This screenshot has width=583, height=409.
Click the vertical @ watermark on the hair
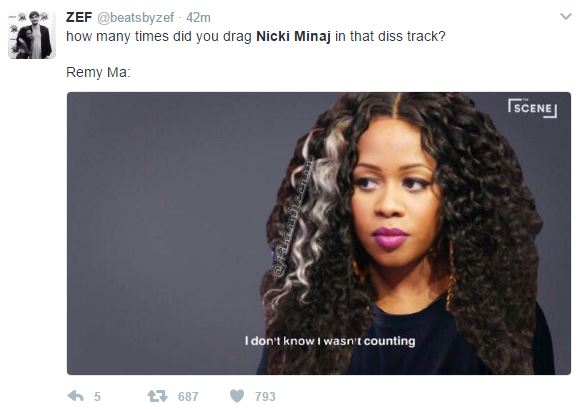(293, 219)
